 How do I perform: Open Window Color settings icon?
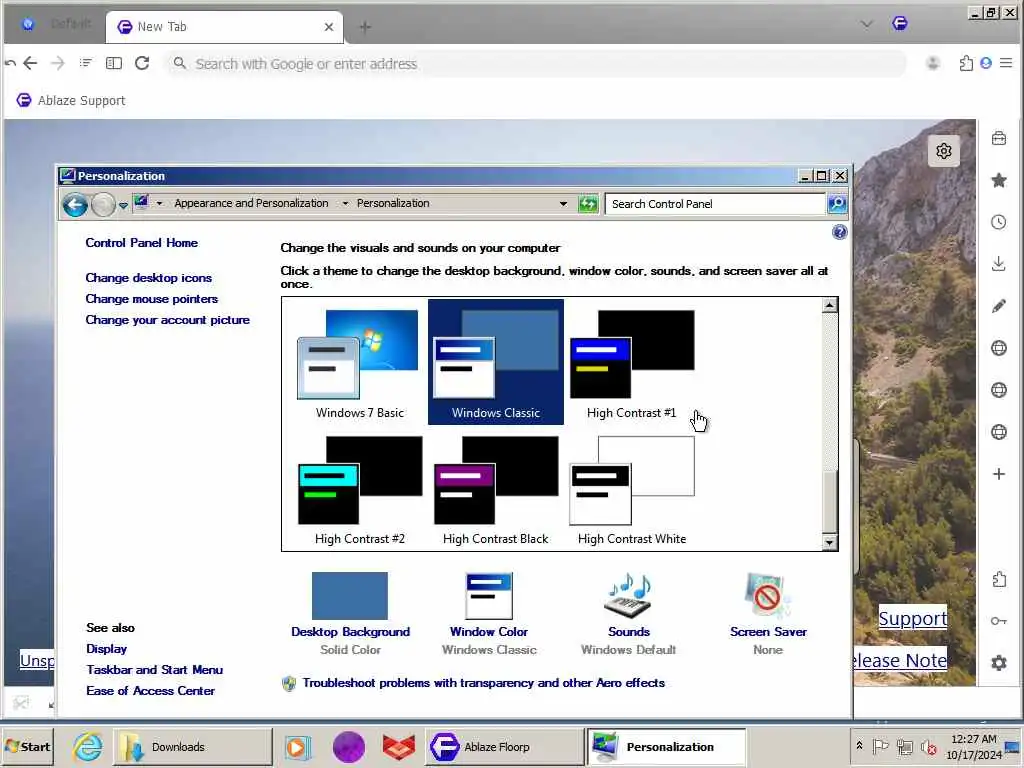click(488, 596)
